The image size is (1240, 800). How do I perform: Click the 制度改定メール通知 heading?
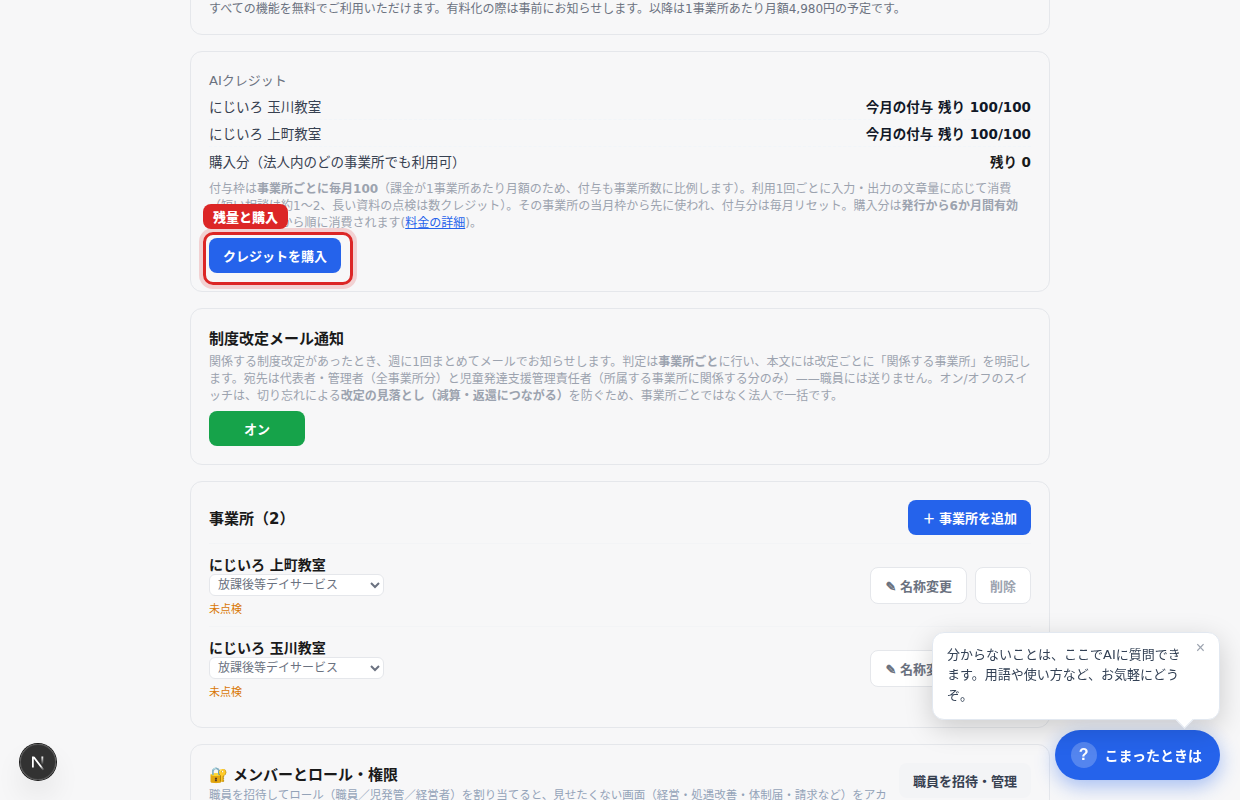point(276,338)
